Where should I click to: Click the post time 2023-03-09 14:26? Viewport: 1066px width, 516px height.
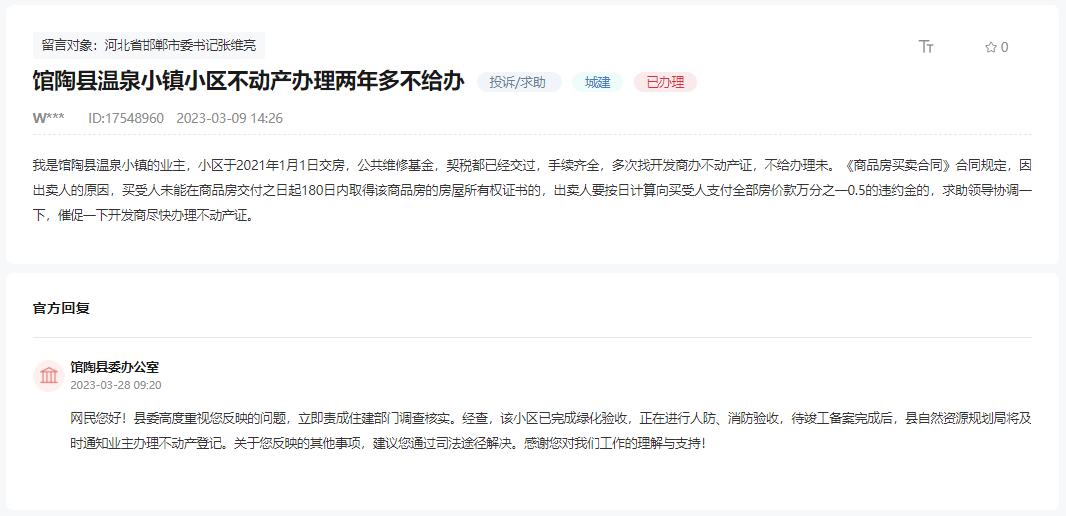pyautogui.click(x=230, y=118)
